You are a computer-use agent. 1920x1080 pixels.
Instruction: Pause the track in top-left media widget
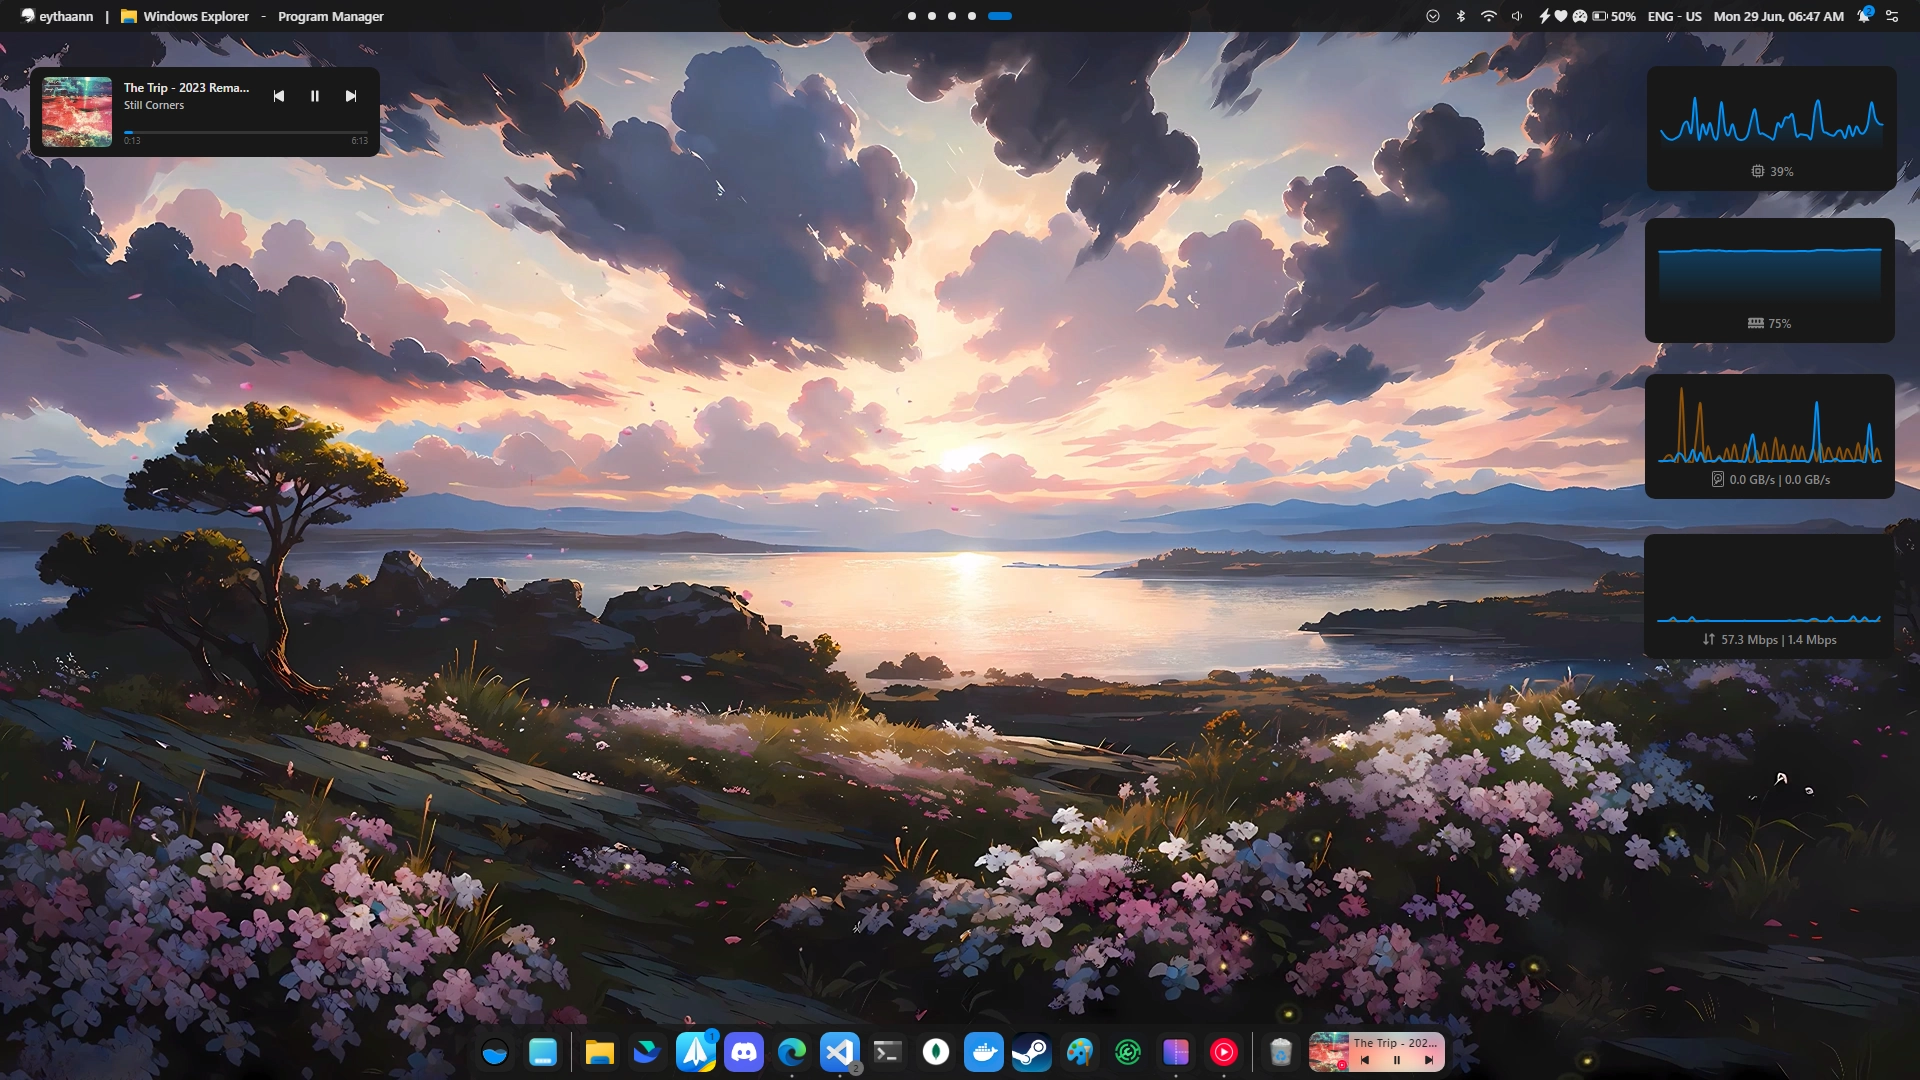(x=315, y=96)
